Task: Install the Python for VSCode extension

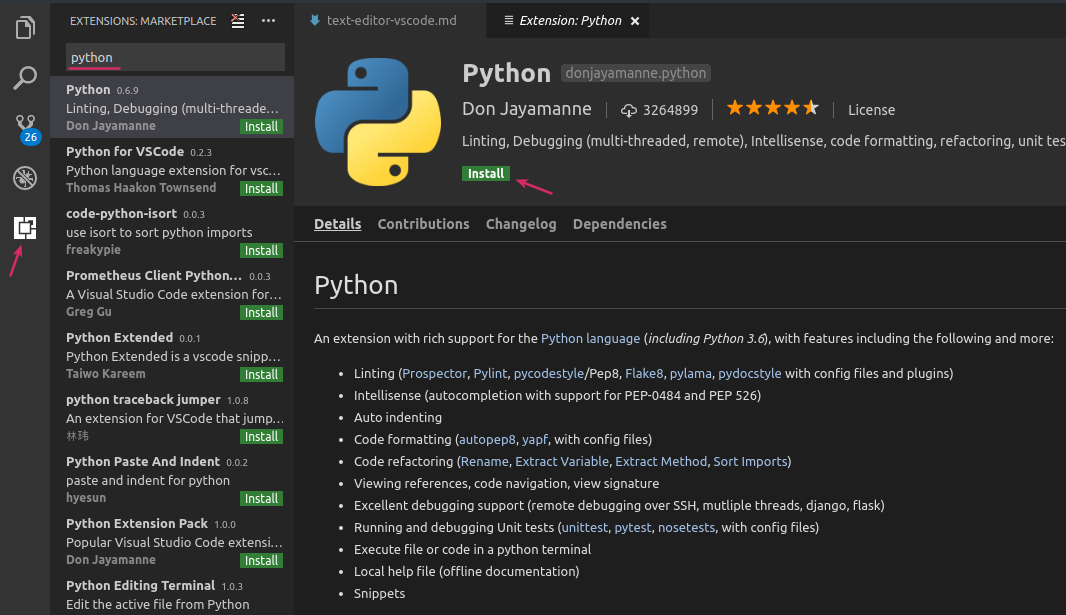Action: pyautogui.click(x=261, y=188)
